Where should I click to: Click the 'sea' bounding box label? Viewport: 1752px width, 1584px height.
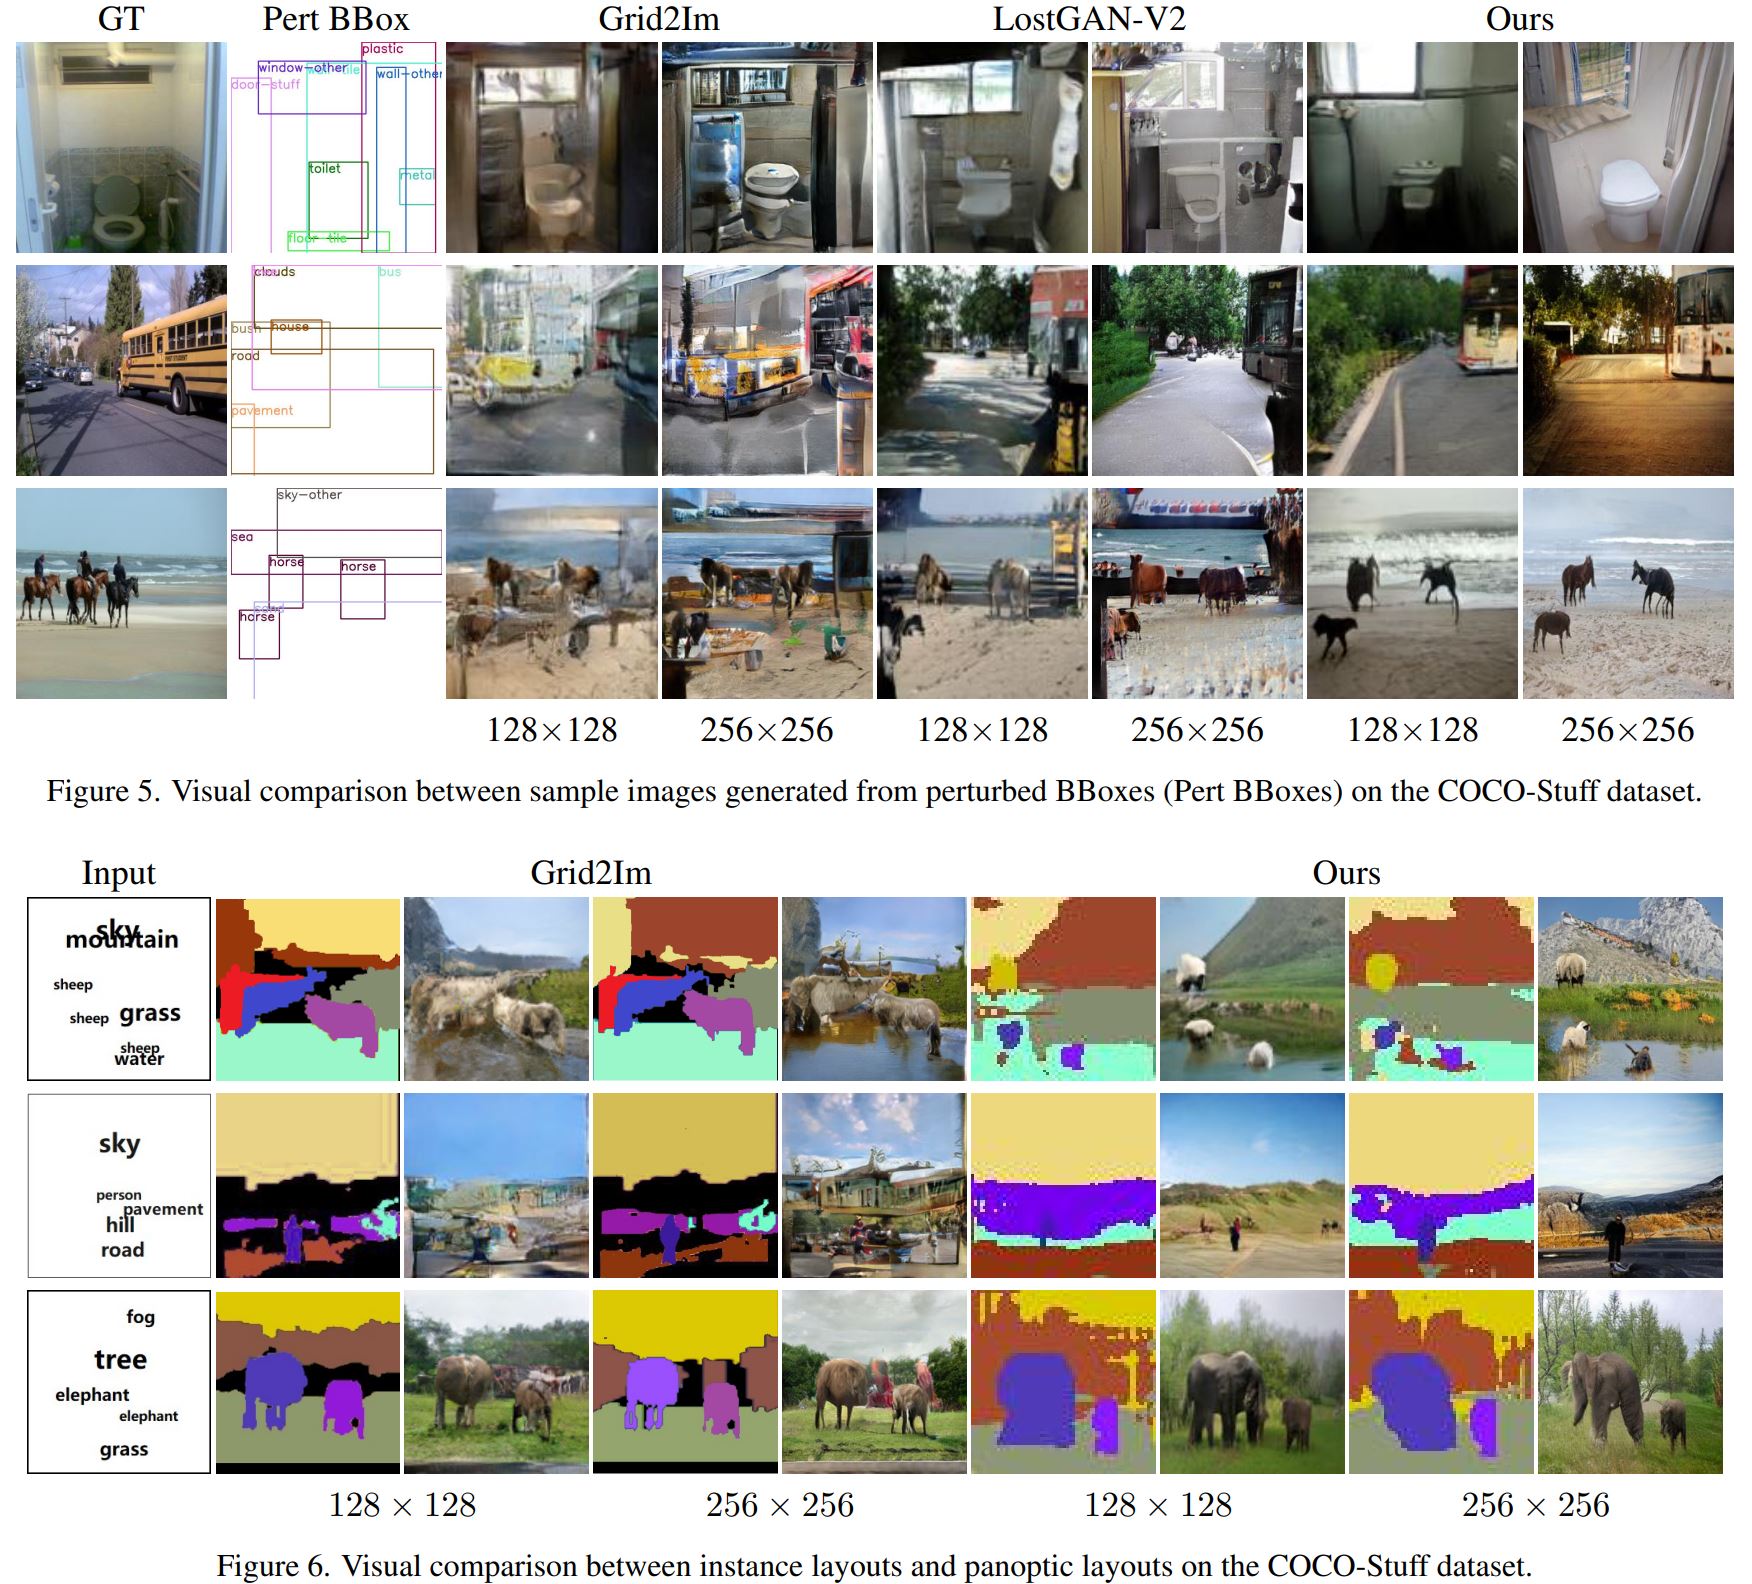(242, 537)
